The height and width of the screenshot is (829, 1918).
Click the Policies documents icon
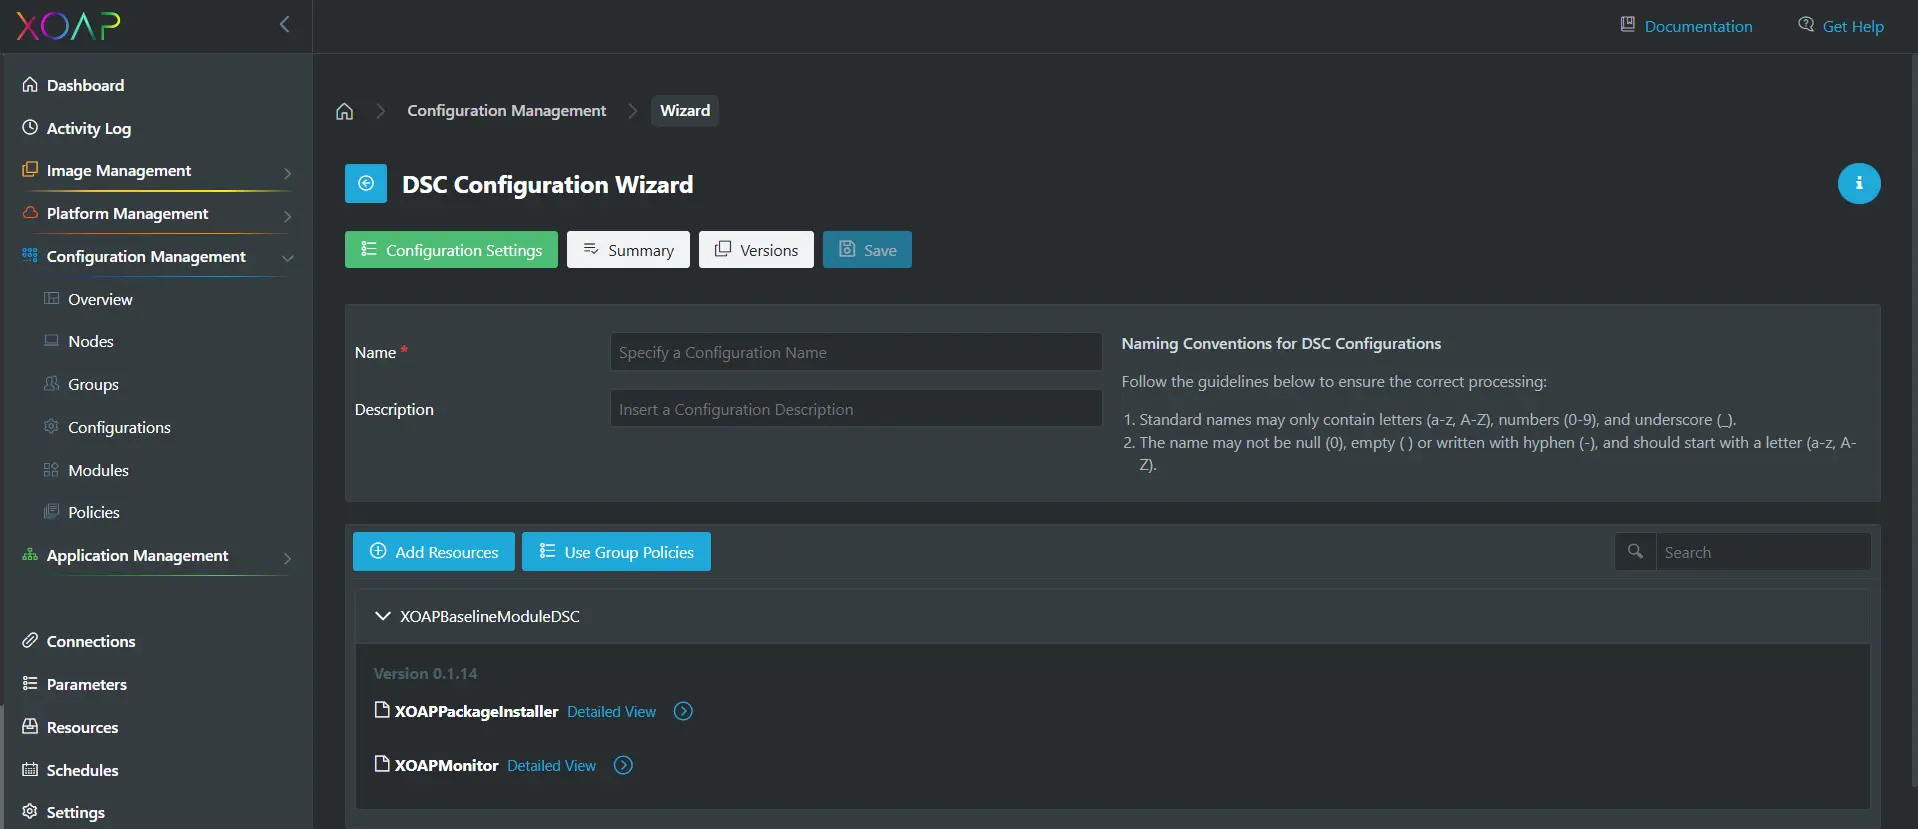tap(52, 511)
